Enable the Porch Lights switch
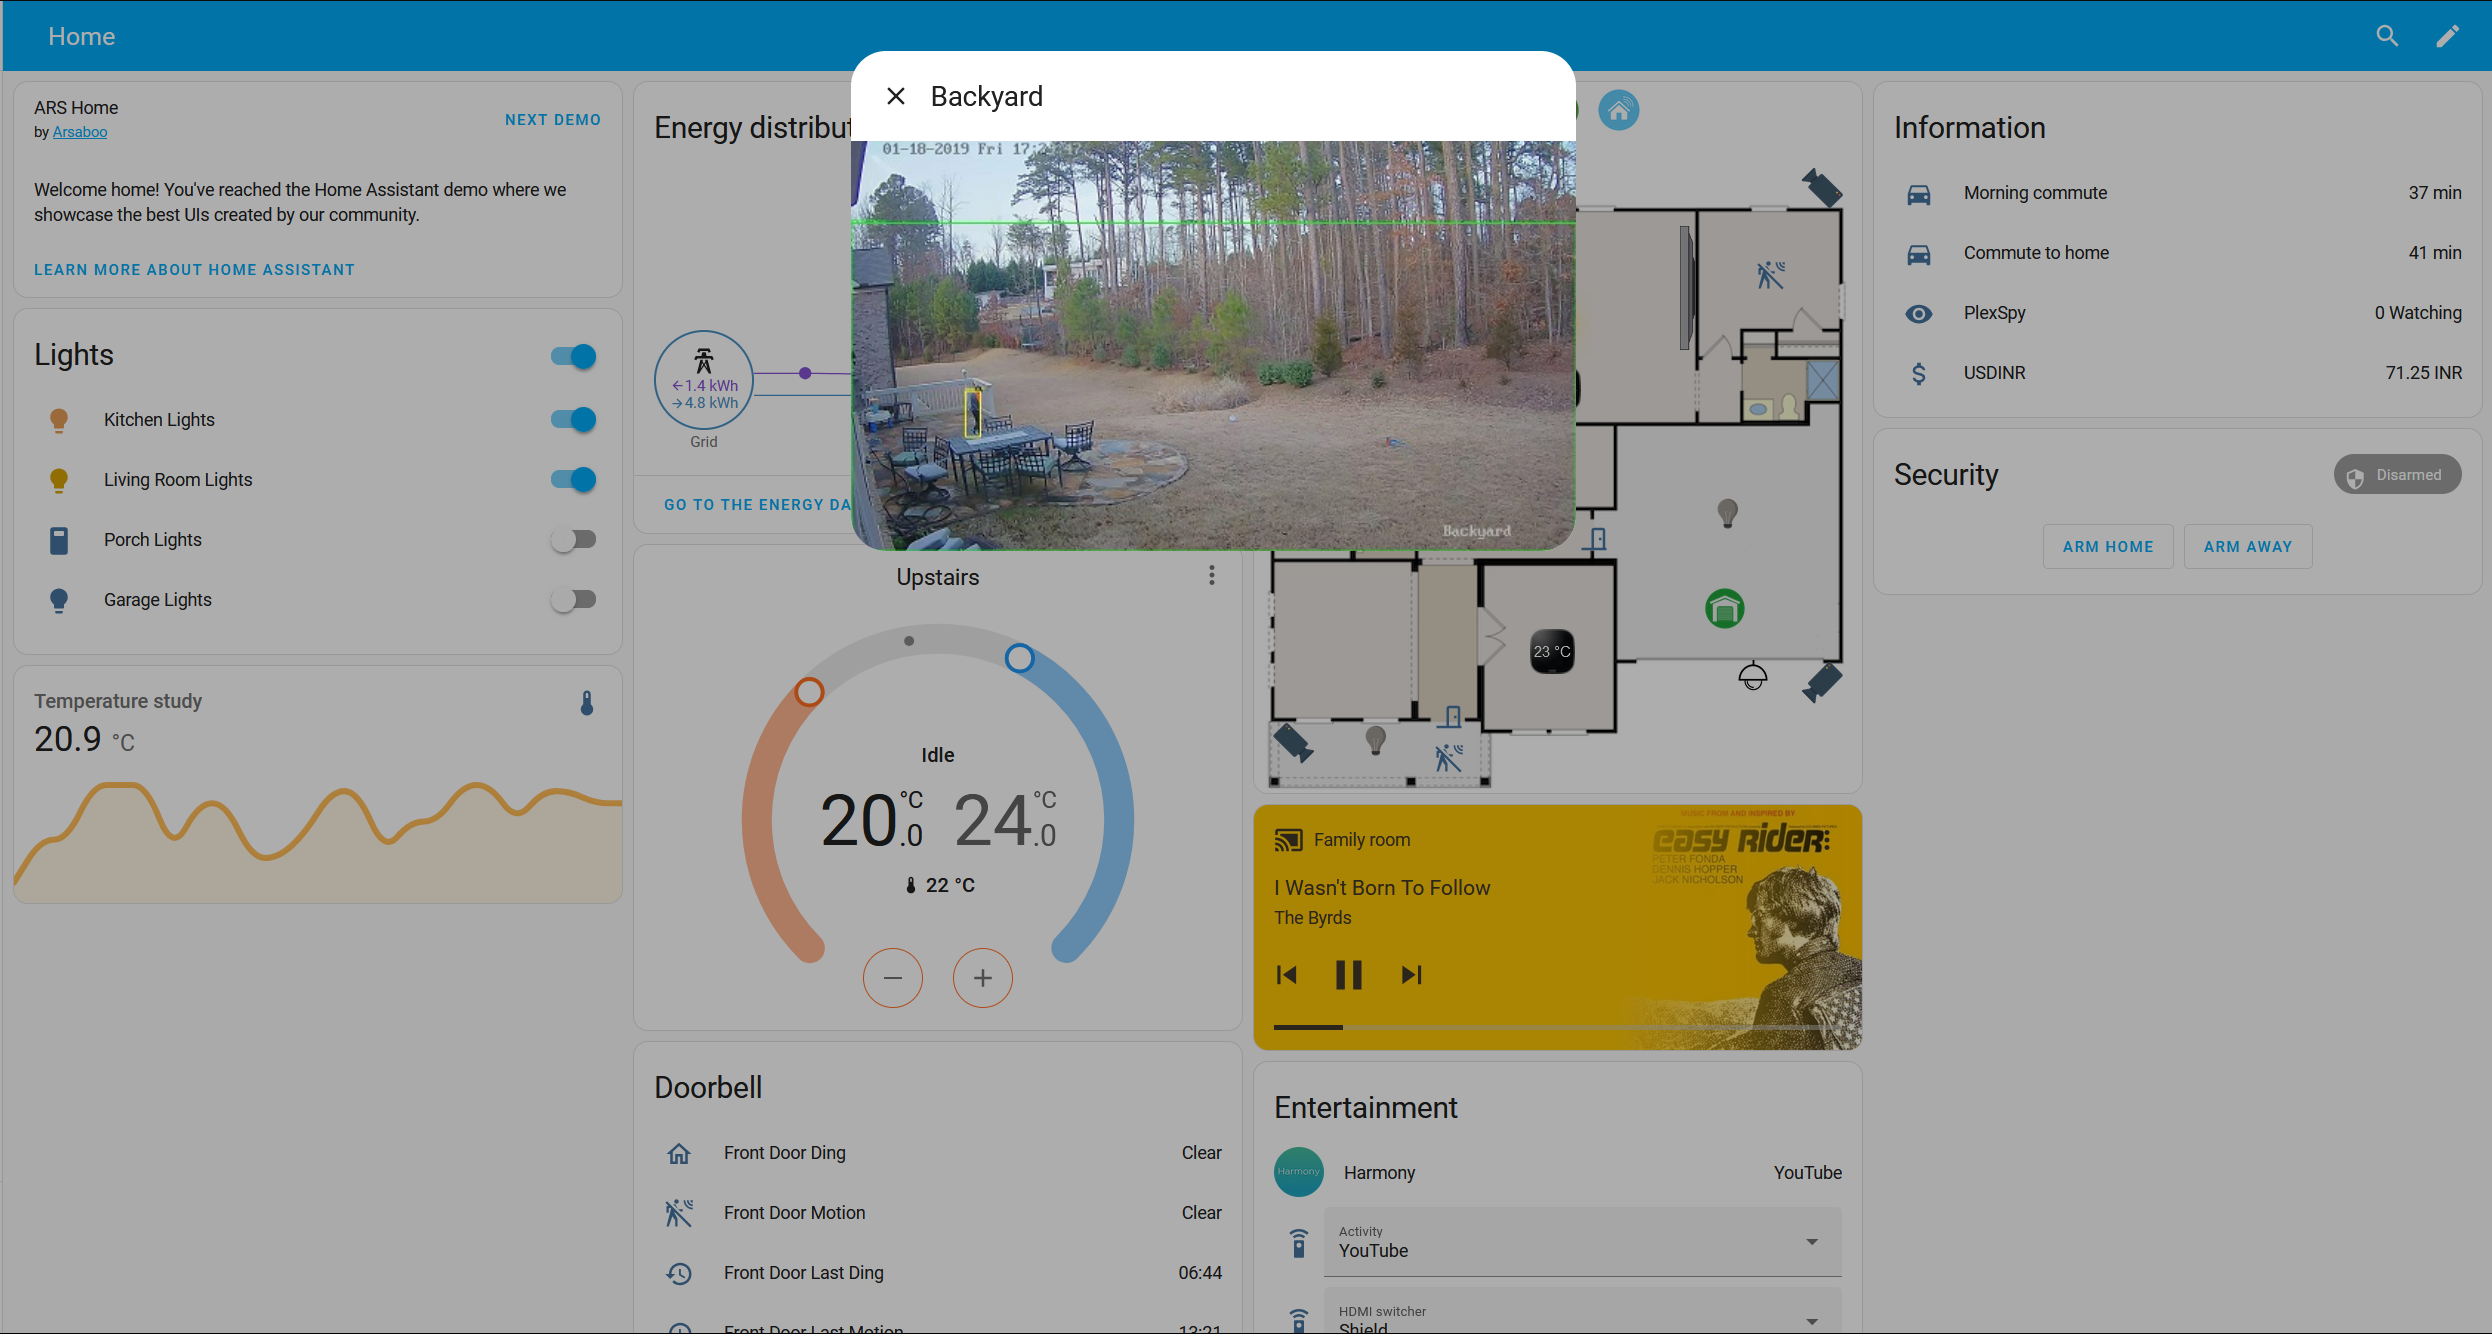2492x1334 pixels. coord(573,540)
